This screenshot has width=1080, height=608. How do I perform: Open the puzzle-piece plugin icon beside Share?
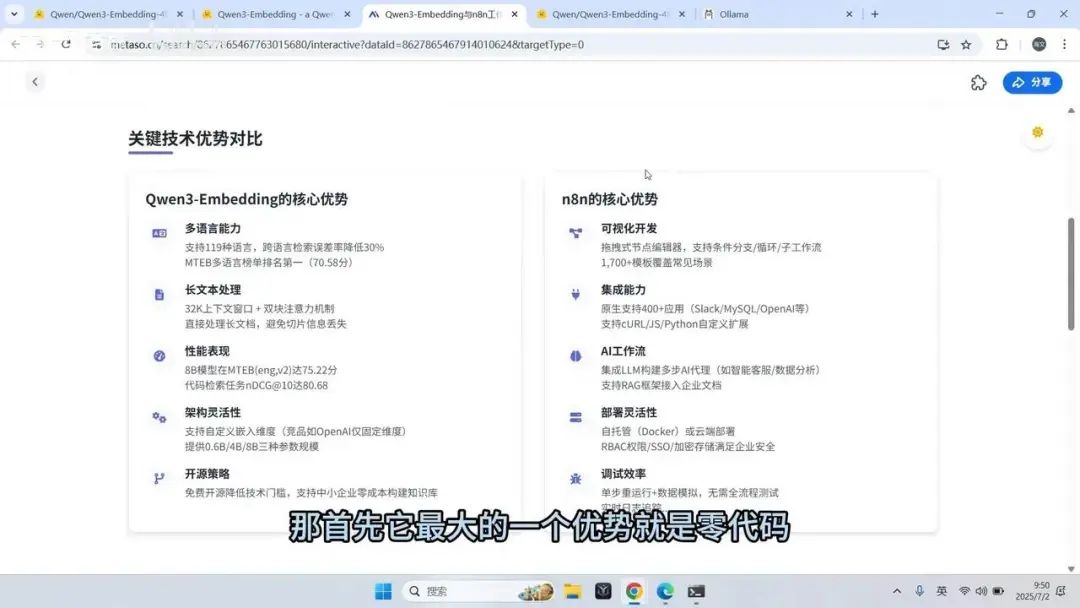coord(978,83)
